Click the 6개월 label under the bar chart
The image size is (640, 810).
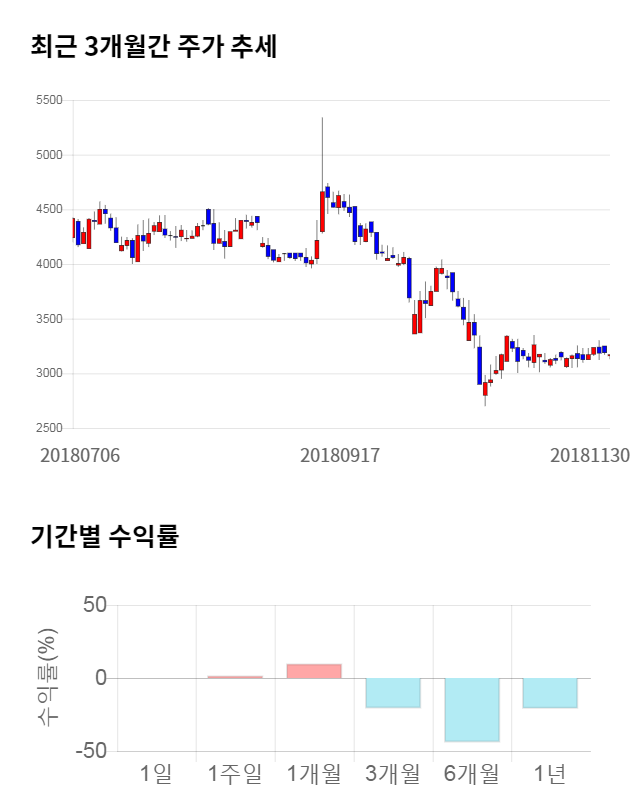(472, 773)
